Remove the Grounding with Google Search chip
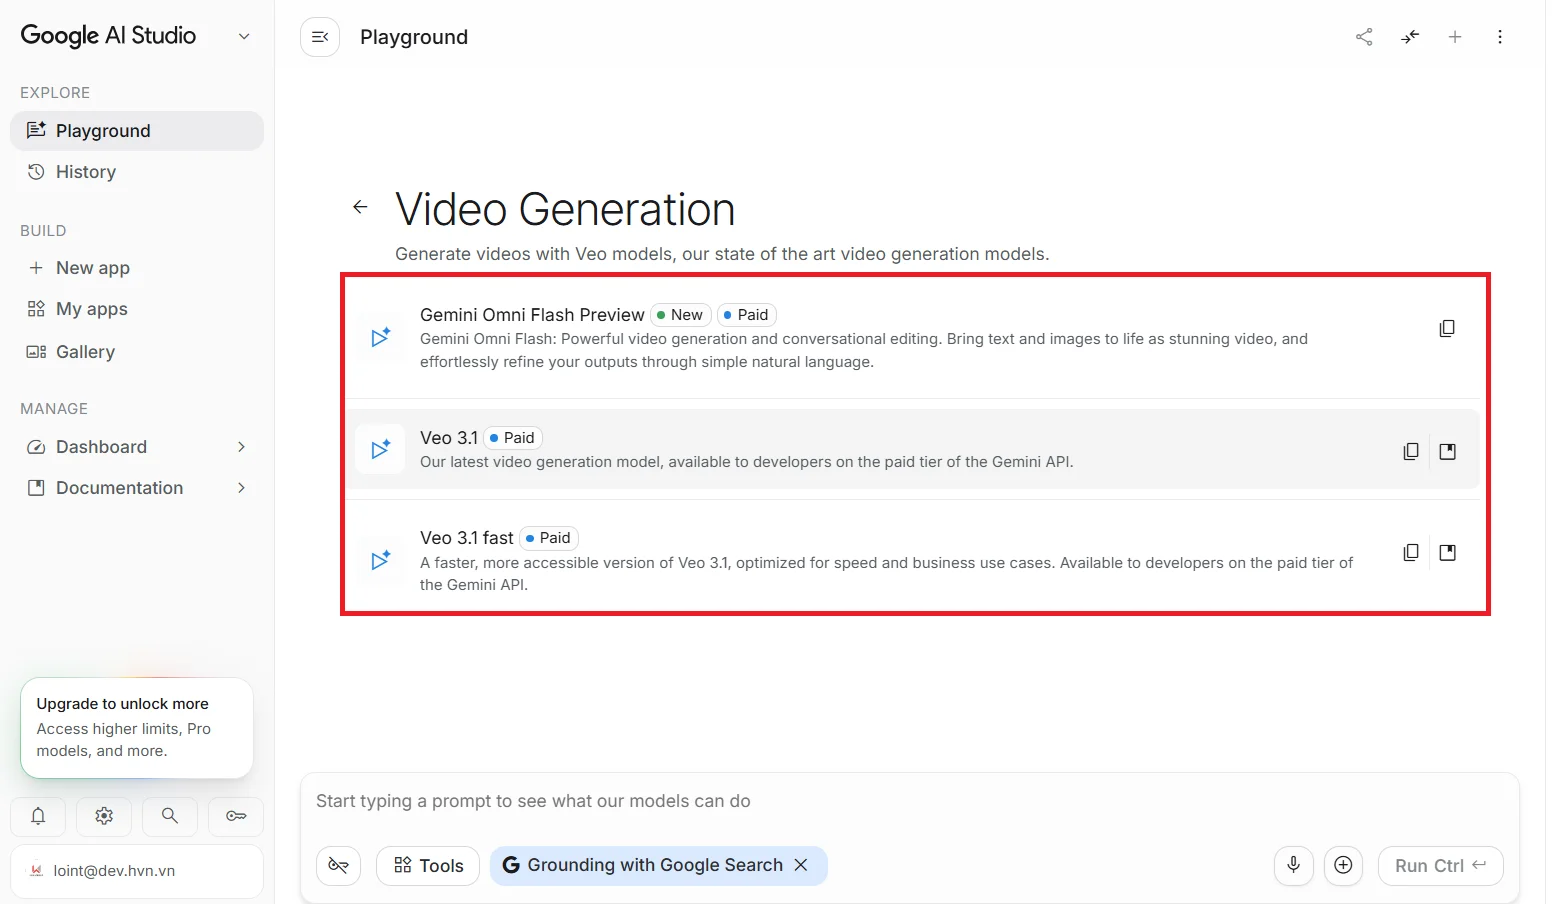This screenshot has width=1553, height=904. (x=801, y=865)
